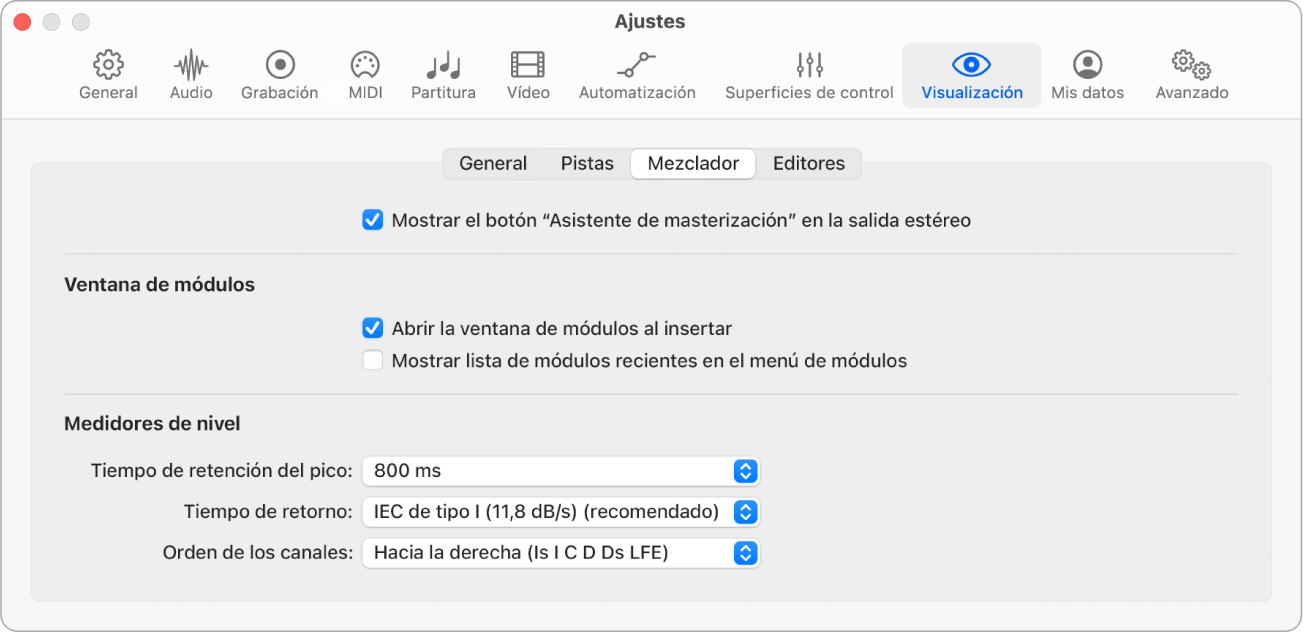Open the Vídeo film strip pane

(x=528, y=76)
